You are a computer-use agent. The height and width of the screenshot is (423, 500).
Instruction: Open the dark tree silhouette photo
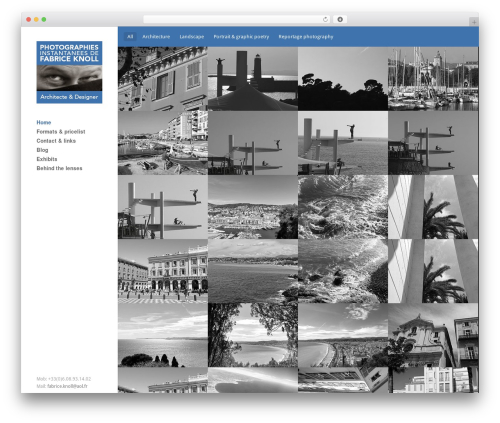pyautogui.click(x=343, y=79)
